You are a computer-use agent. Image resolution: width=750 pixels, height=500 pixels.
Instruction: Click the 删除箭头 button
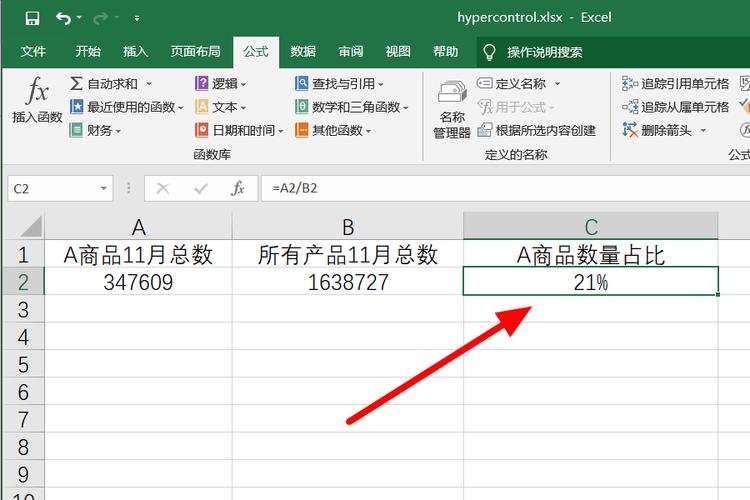[657, 130]
